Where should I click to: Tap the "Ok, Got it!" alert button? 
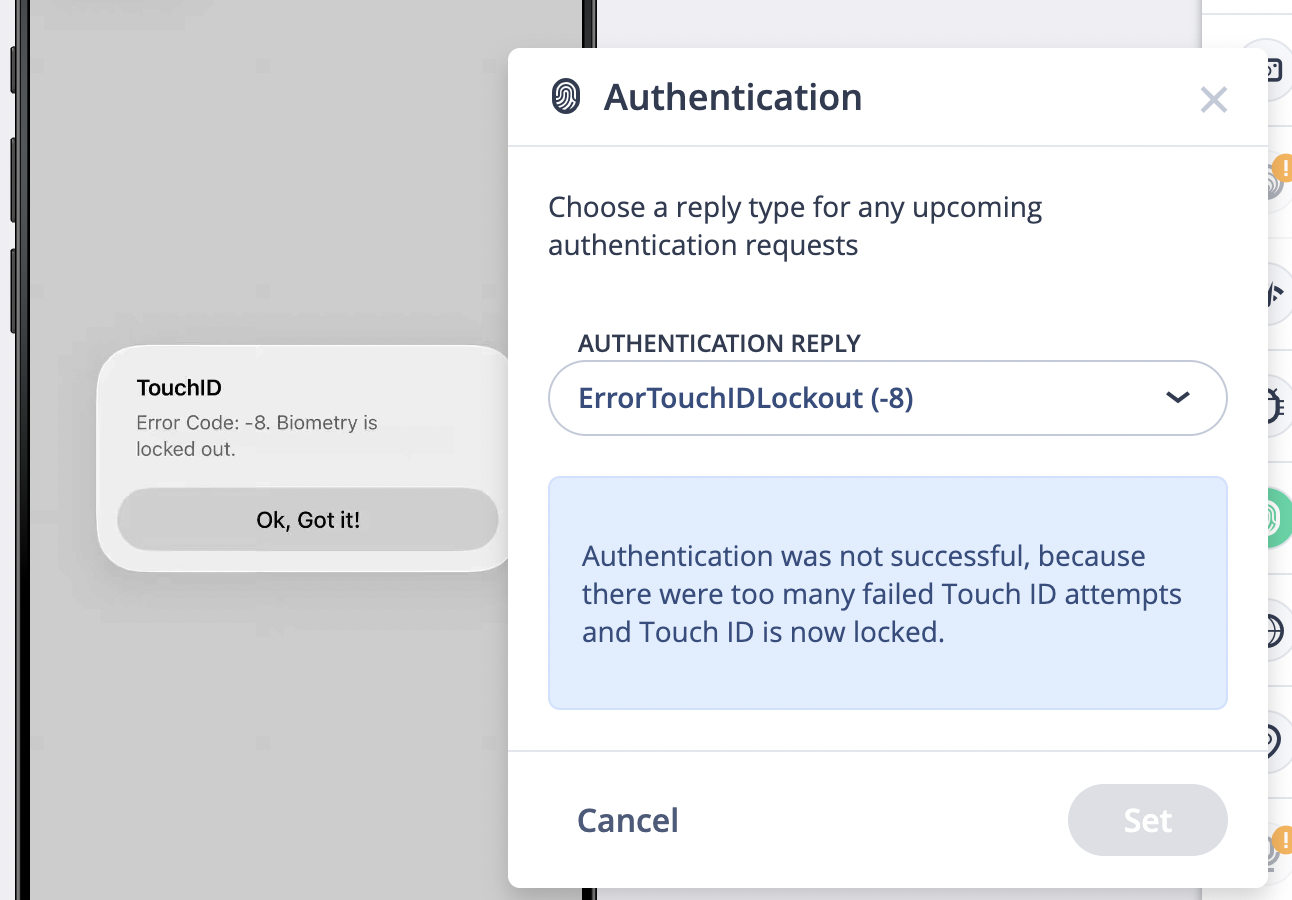pyautogui.click(x=308, y=520)
